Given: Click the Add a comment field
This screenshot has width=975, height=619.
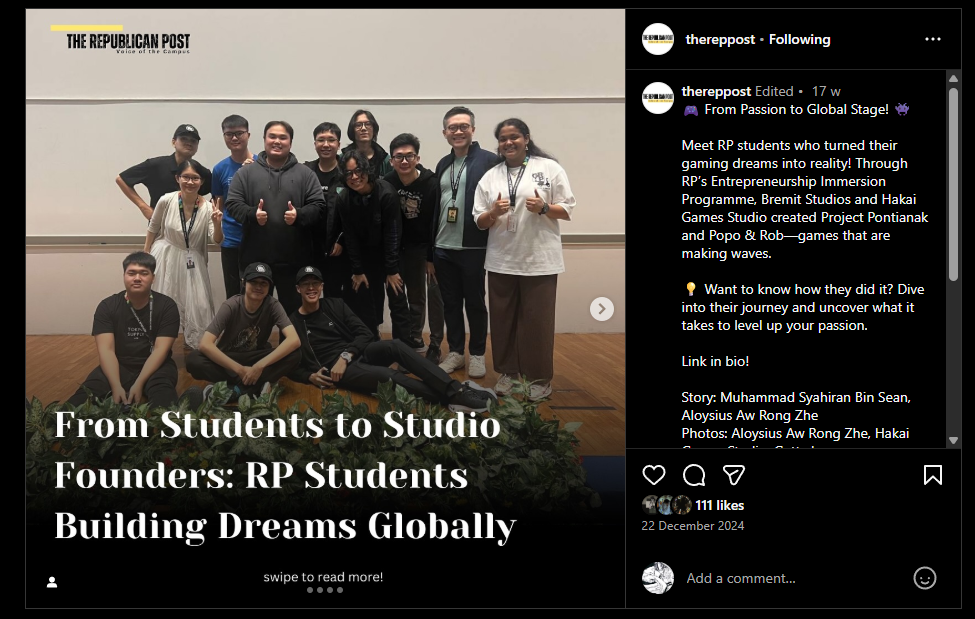Looking at the screenshot, I should point(794,579).
